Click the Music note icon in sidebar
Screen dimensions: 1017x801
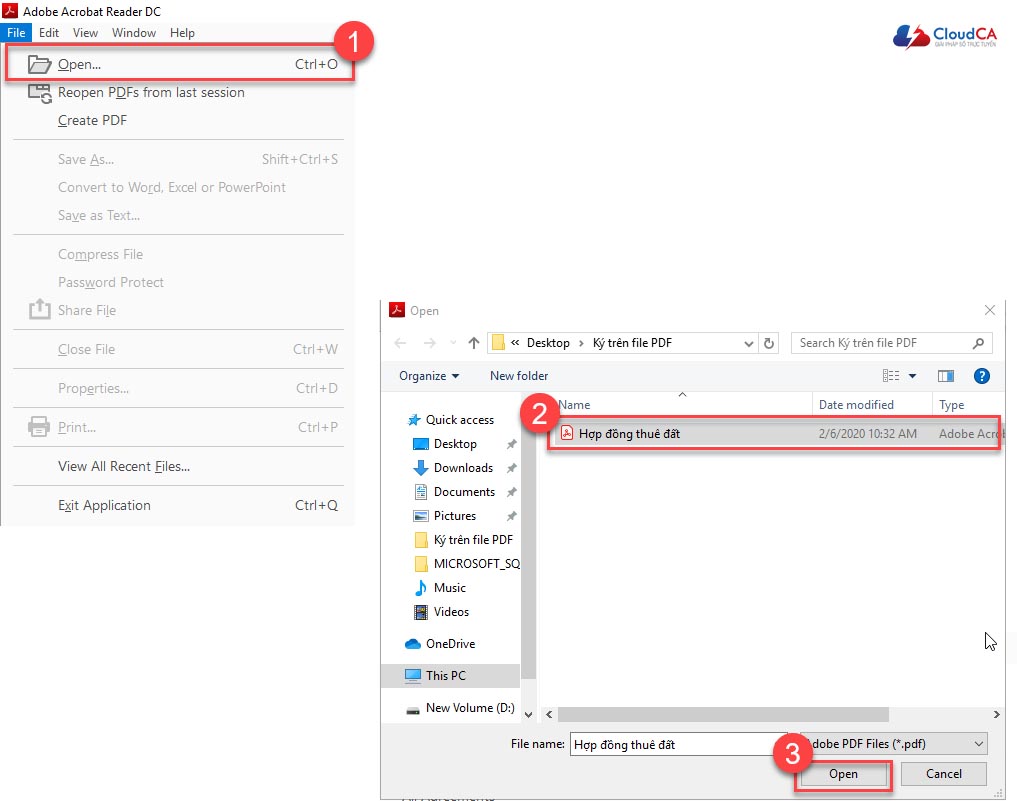421,588
